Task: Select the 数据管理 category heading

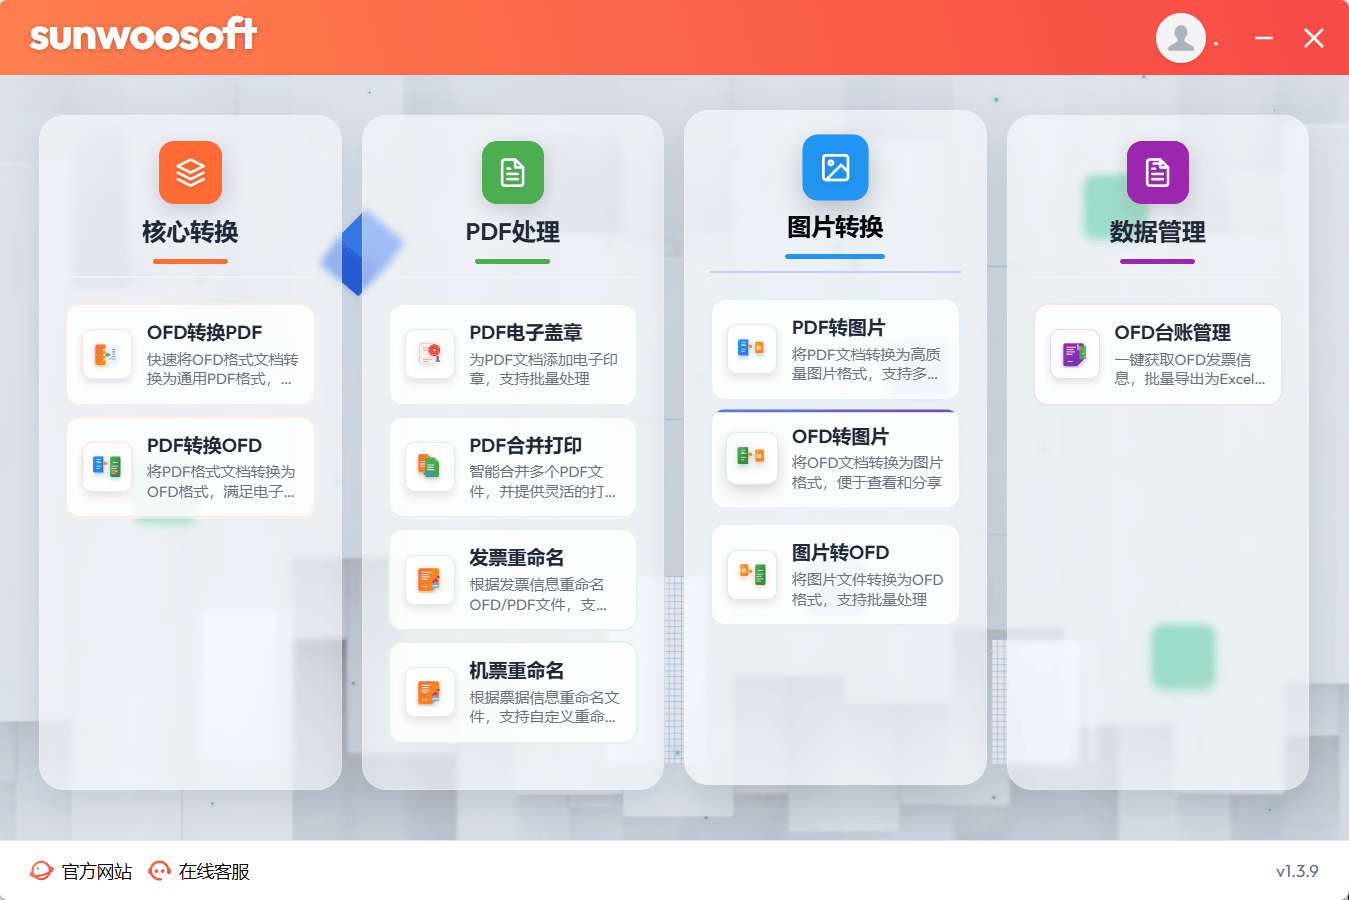Action: [1157, 232]
